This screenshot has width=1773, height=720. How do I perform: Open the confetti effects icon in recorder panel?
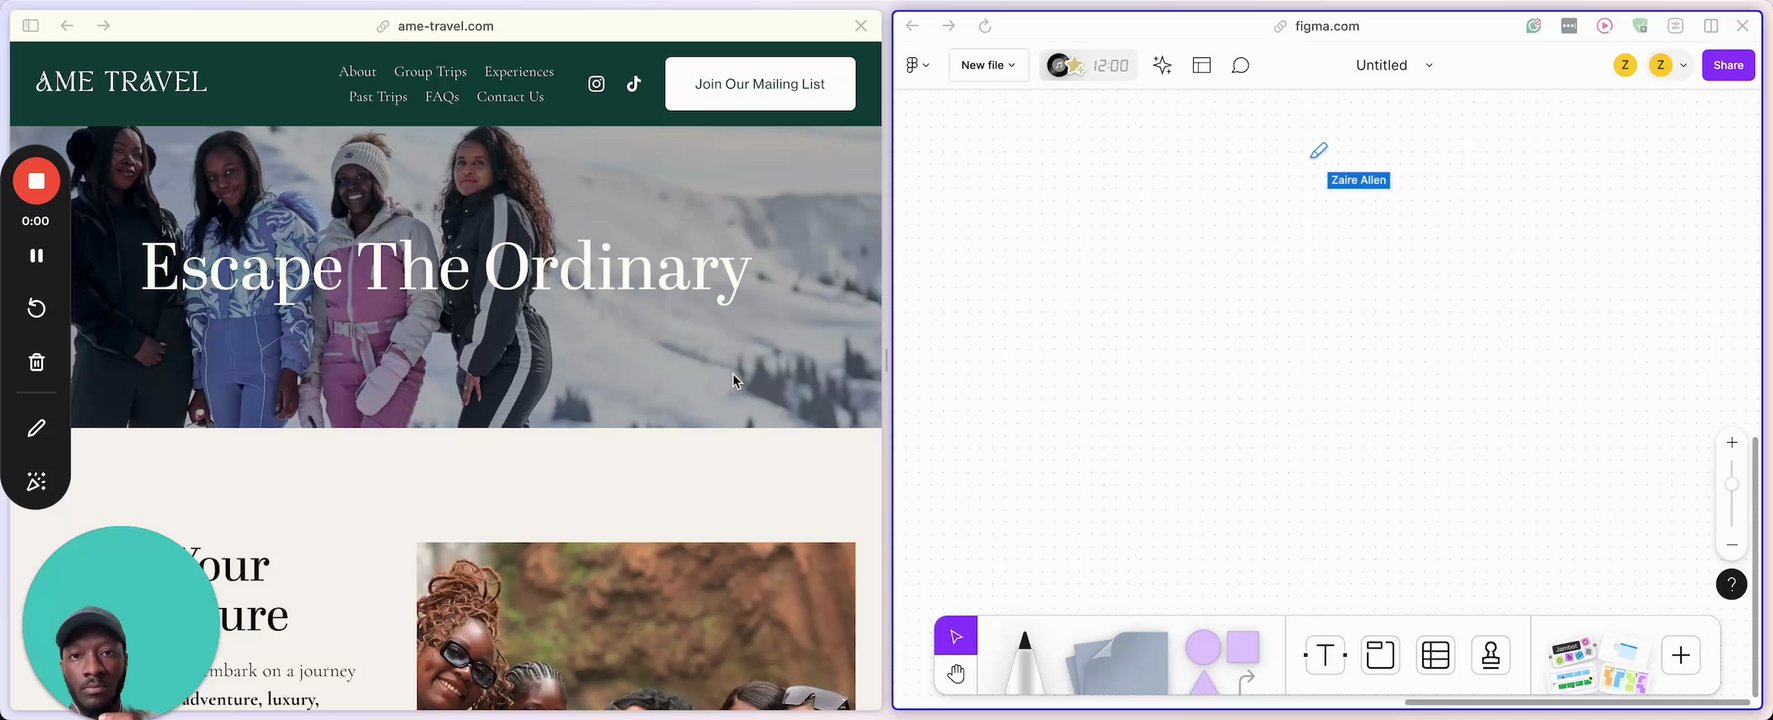pos(36,482)
